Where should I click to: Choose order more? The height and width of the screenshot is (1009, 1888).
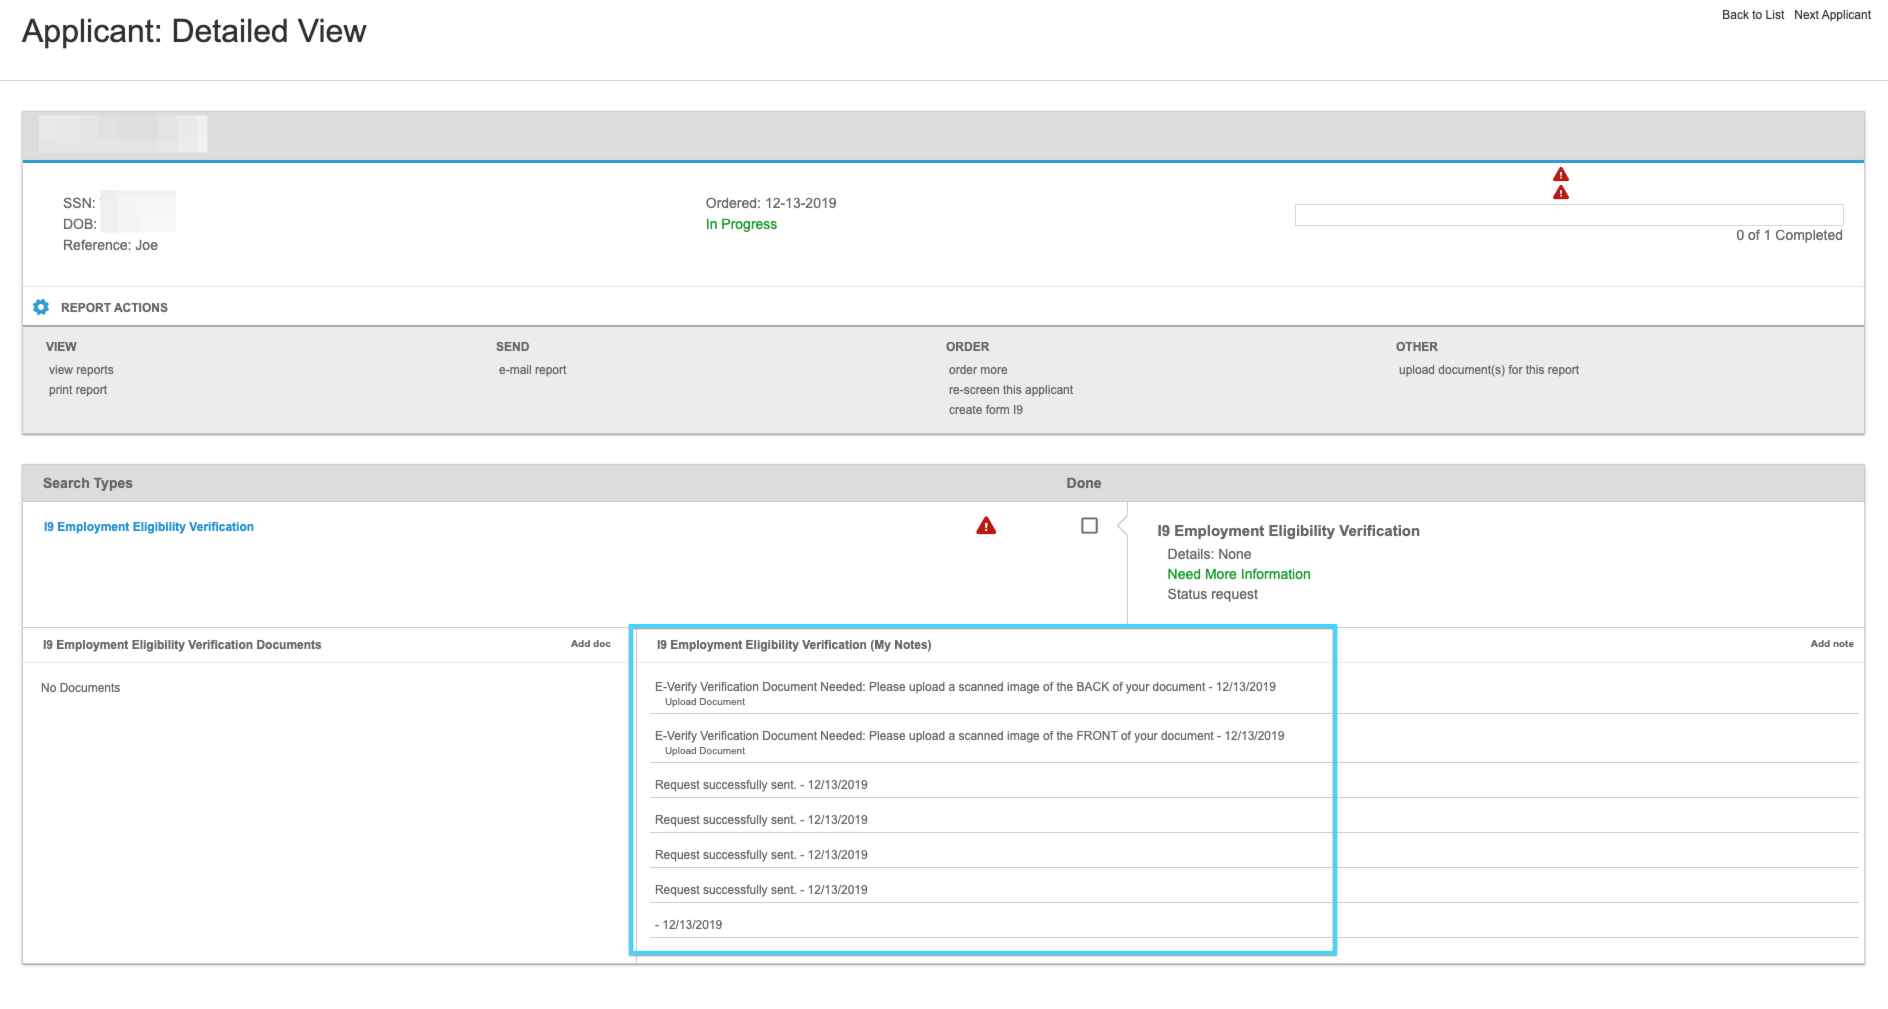point(978,370)
